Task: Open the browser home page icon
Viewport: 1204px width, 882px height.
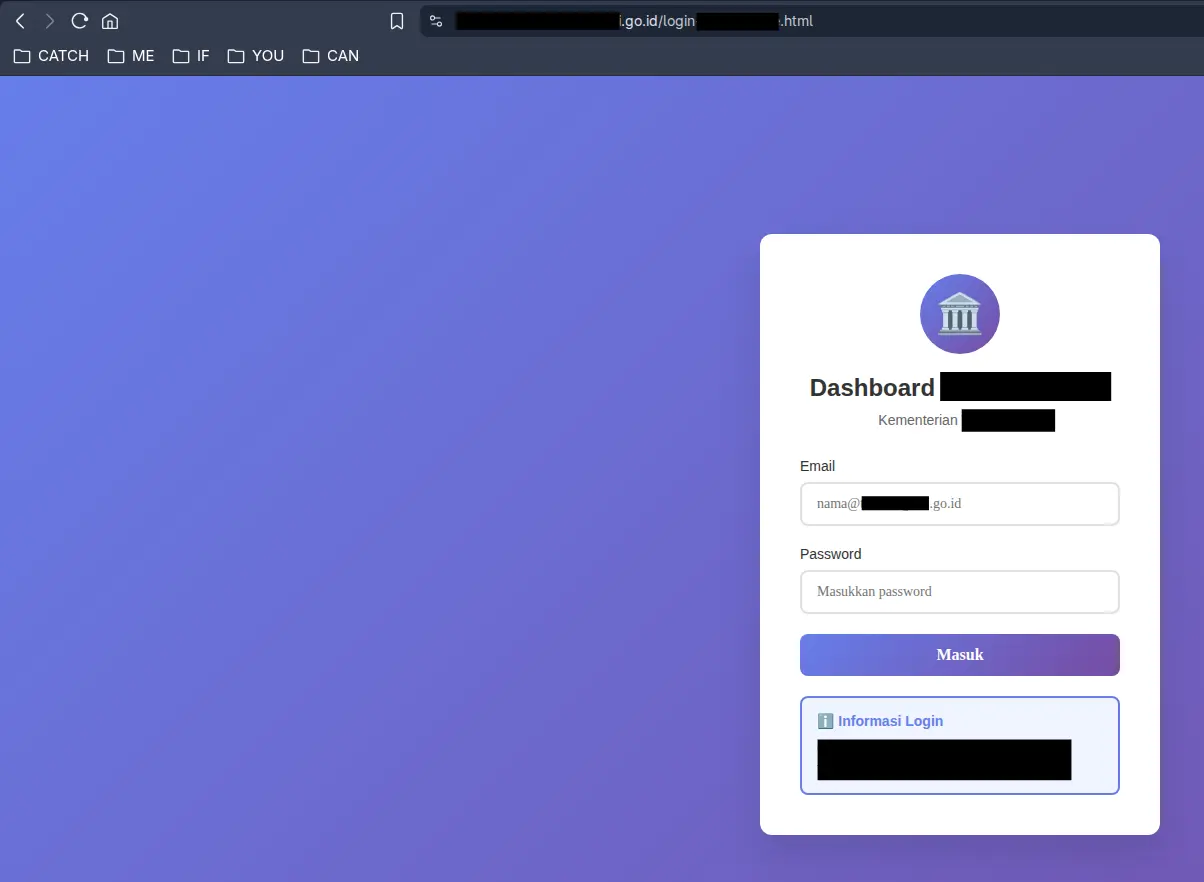Action: 111,21
